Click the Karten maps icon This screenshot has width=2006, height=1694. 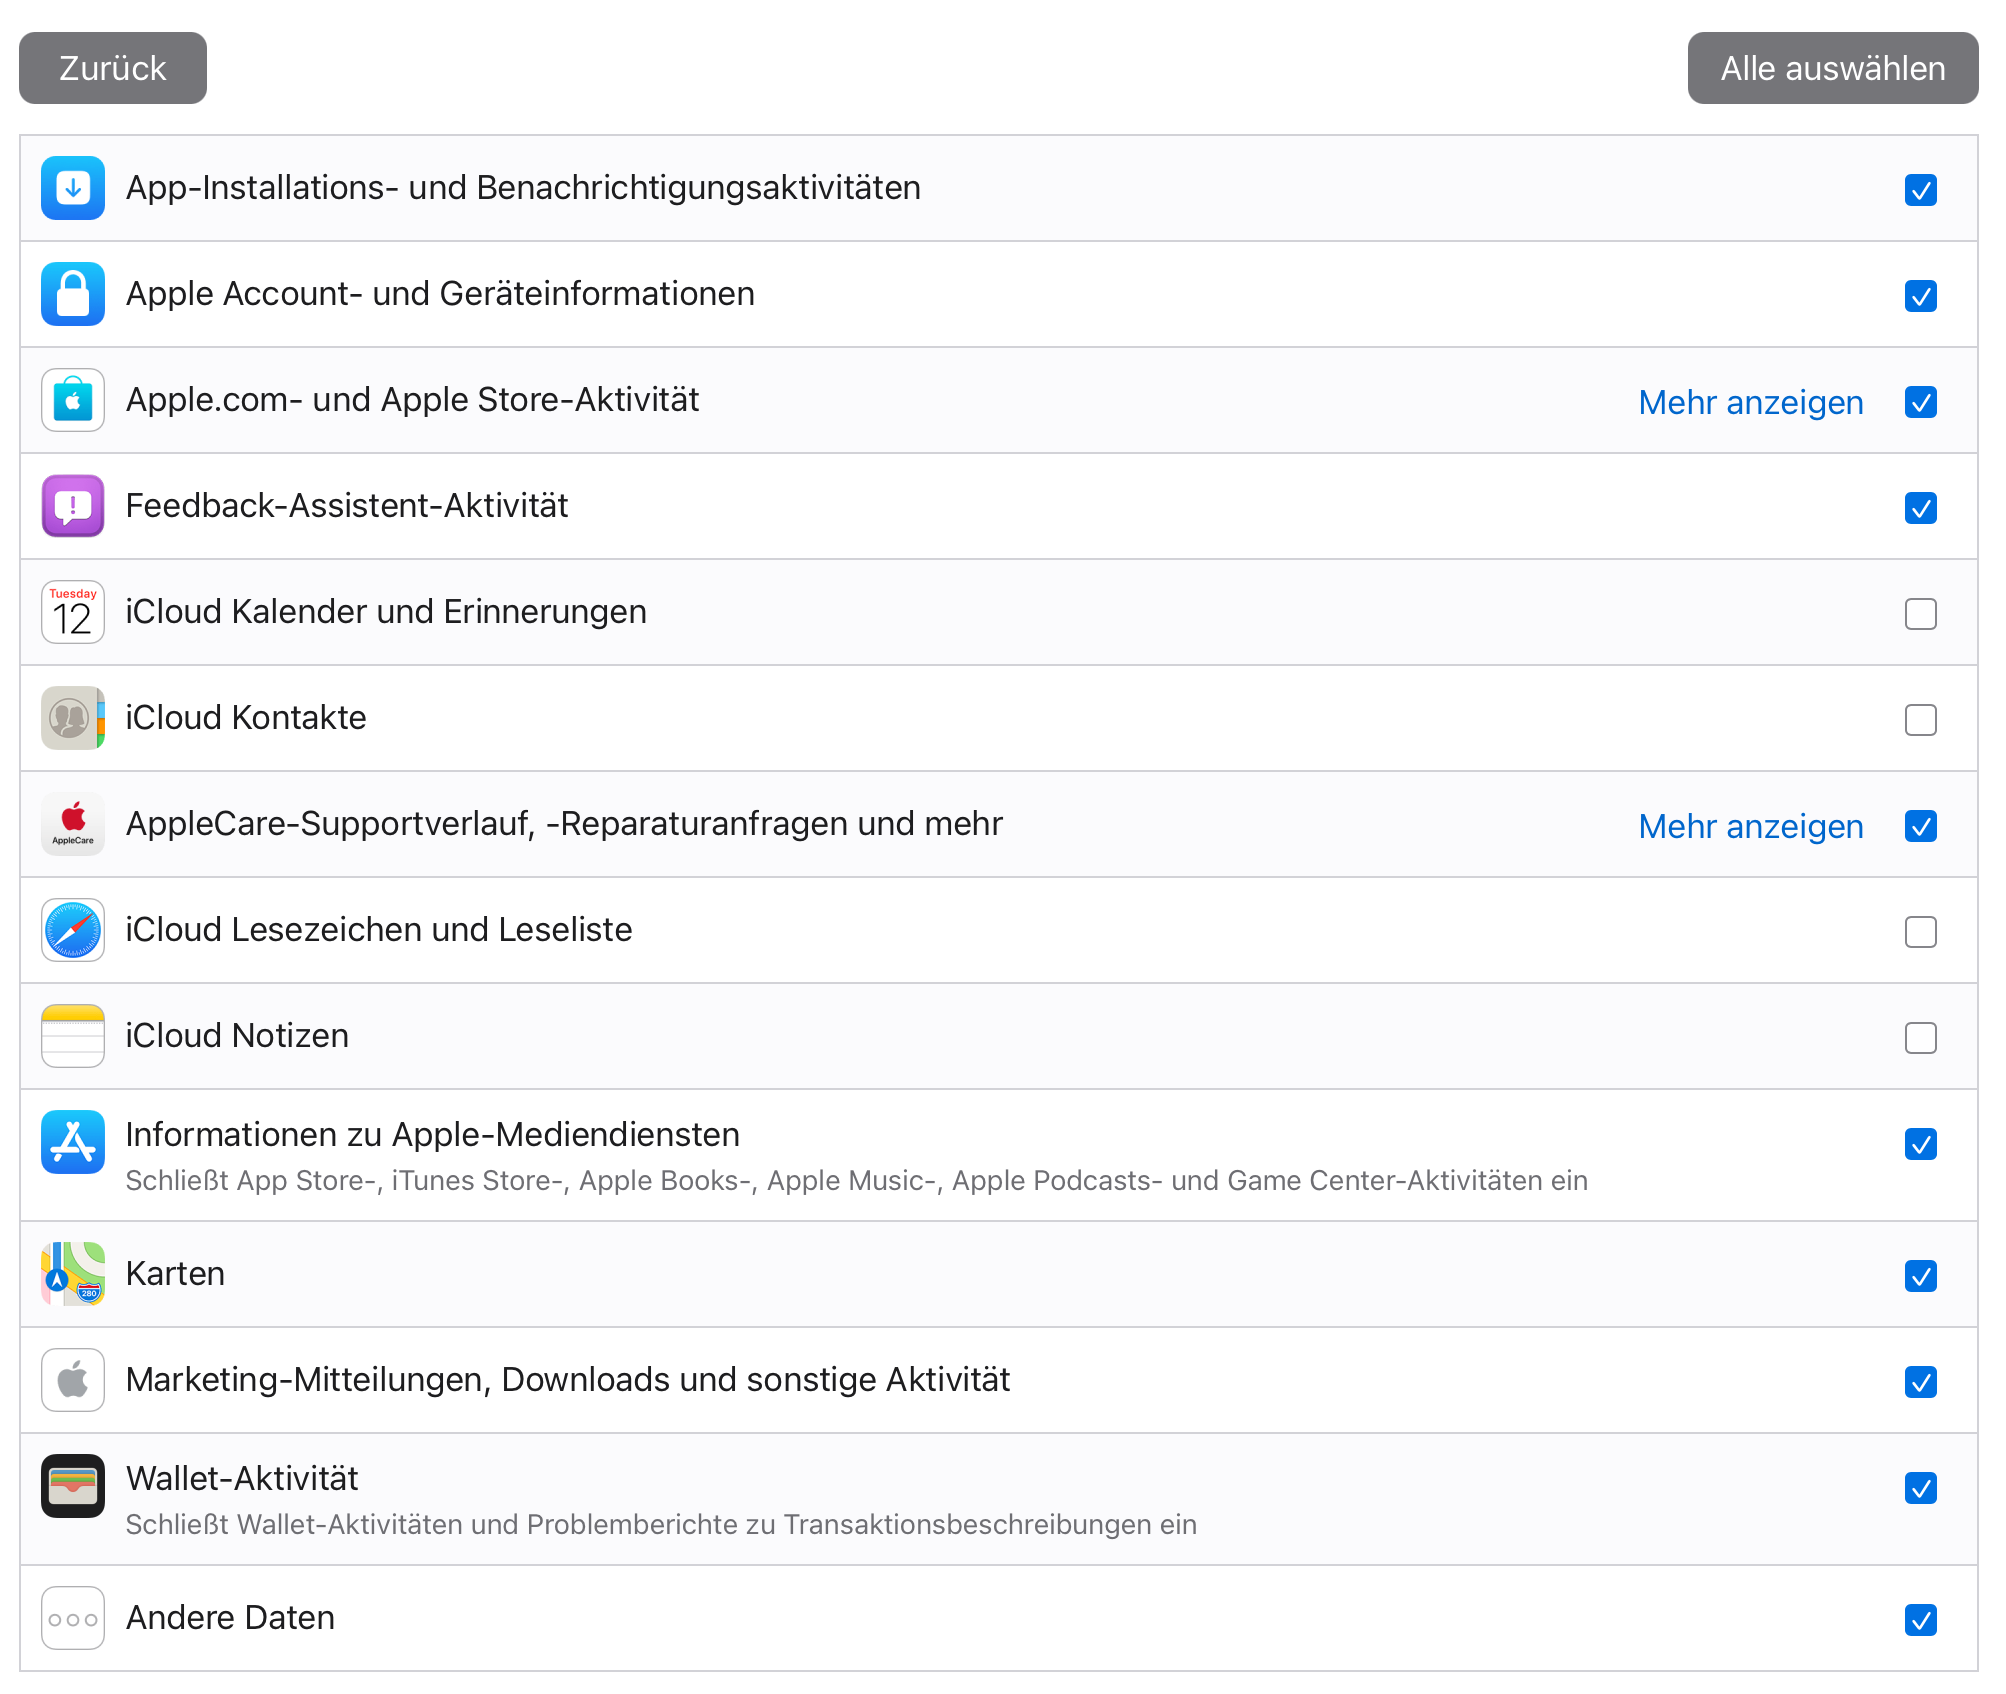click(x=73, y=1274)
